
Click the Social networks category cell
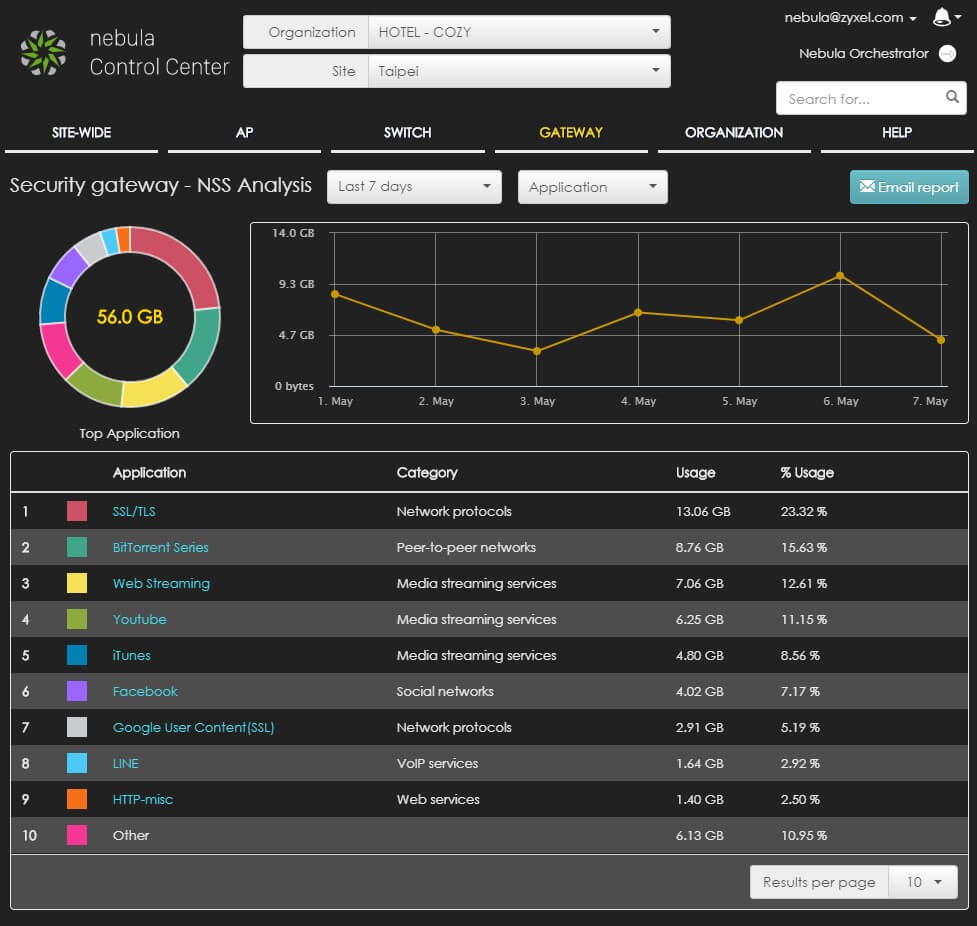click(x=445, y=691)
